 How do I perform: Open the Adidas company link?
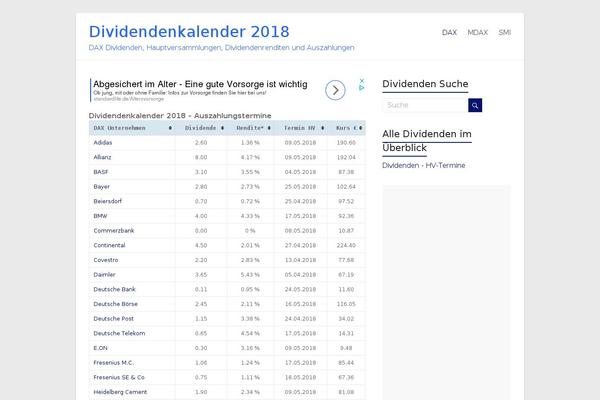[103, 142]
